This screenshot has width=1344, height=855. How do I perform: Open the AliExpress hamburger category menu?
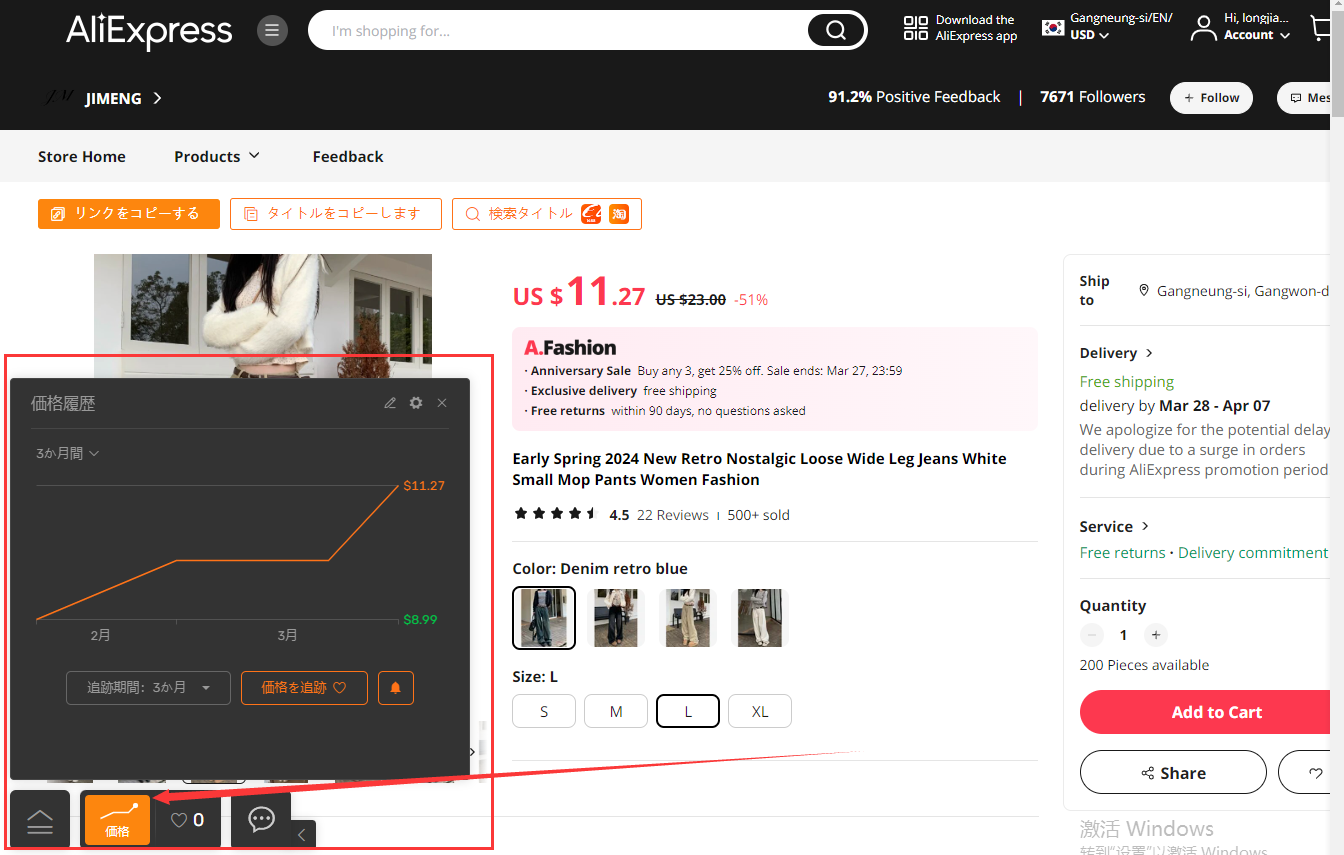272,31
